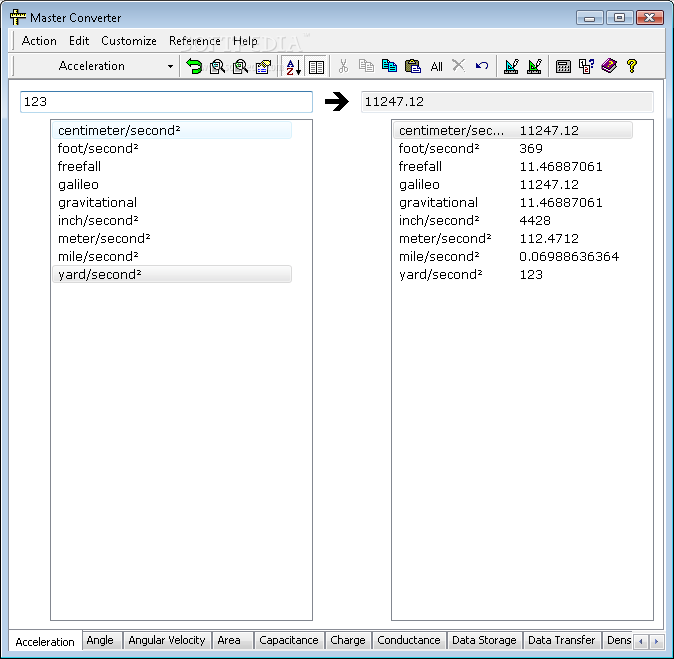674x659 pixels.
Task: Open the Edit menu
Action: click(79, 41)
